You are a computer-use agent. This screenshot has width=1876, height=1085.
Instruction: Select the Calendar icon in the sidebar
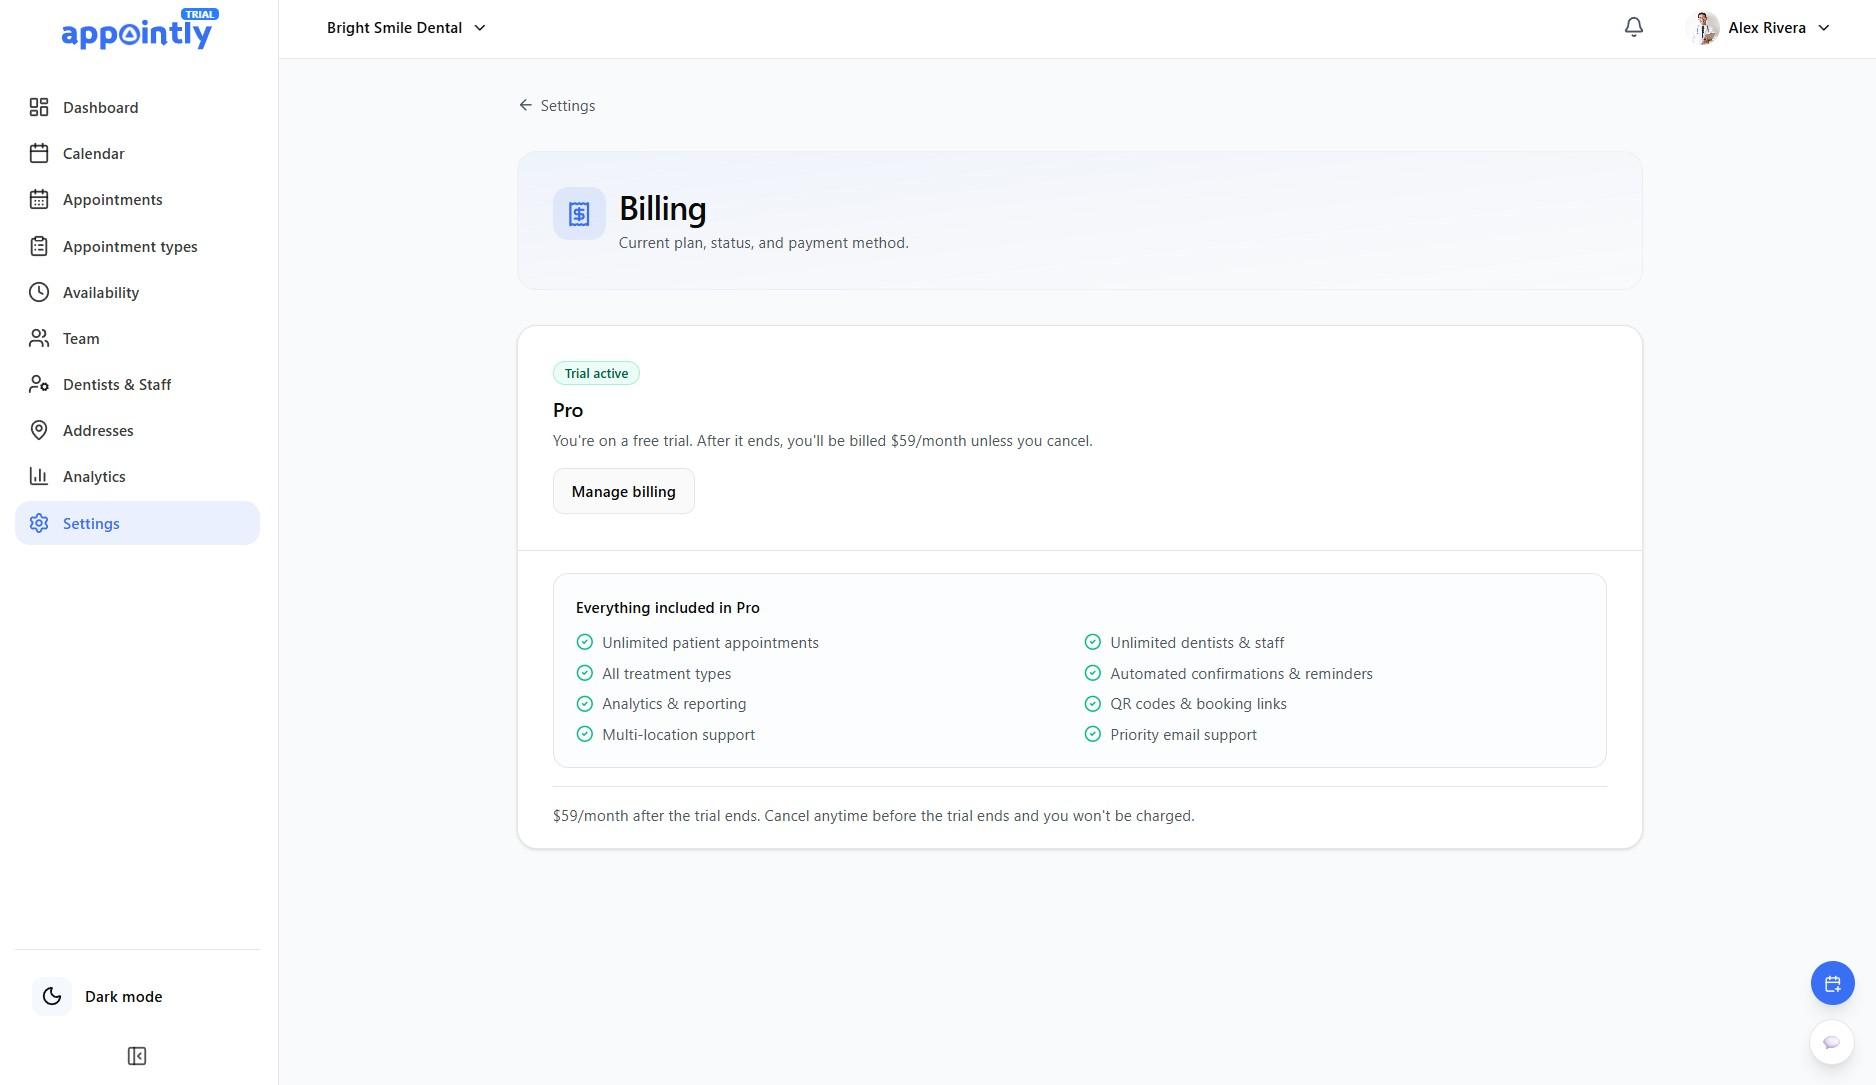39,153
